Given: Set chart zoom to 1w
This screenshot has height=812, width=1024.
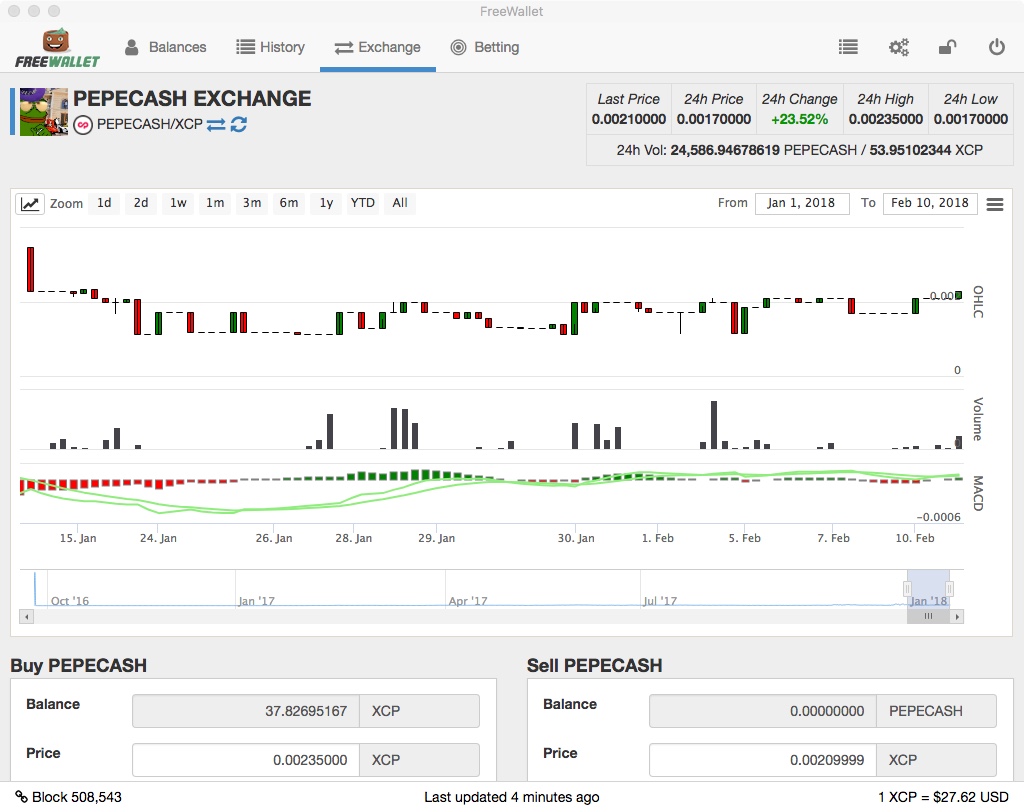Looking at the screenshot, I should 178,203.
